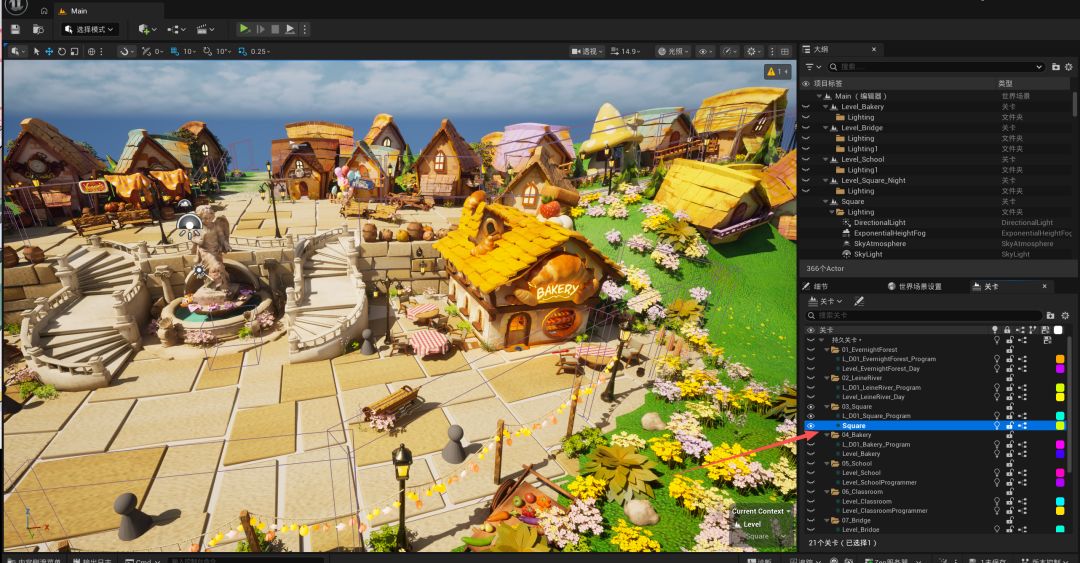Click the yellow warning indicator in the viewport

pyautogui.click(x=777, y=72)
